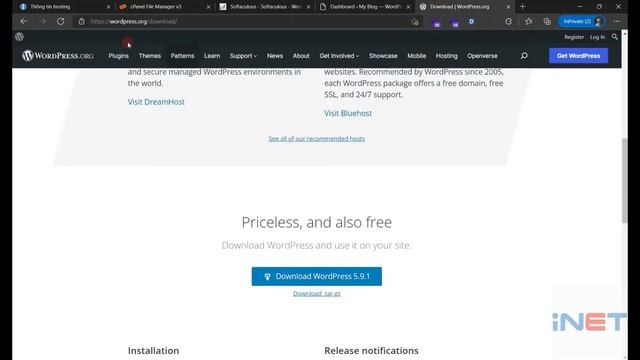Screen dimensions: 640x360
Task: Open the About menu item
Action: (x=301, y=56)
